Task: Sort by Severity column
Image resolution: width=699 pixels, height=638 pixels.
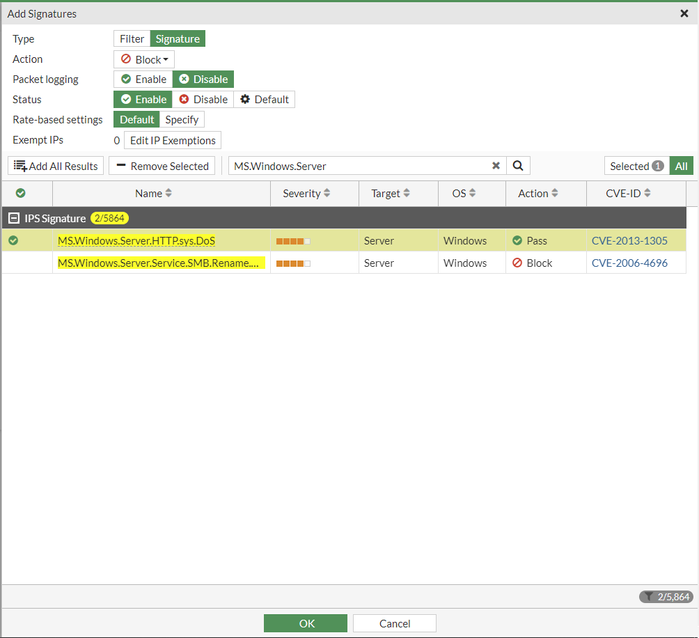Action: (306, 193)
